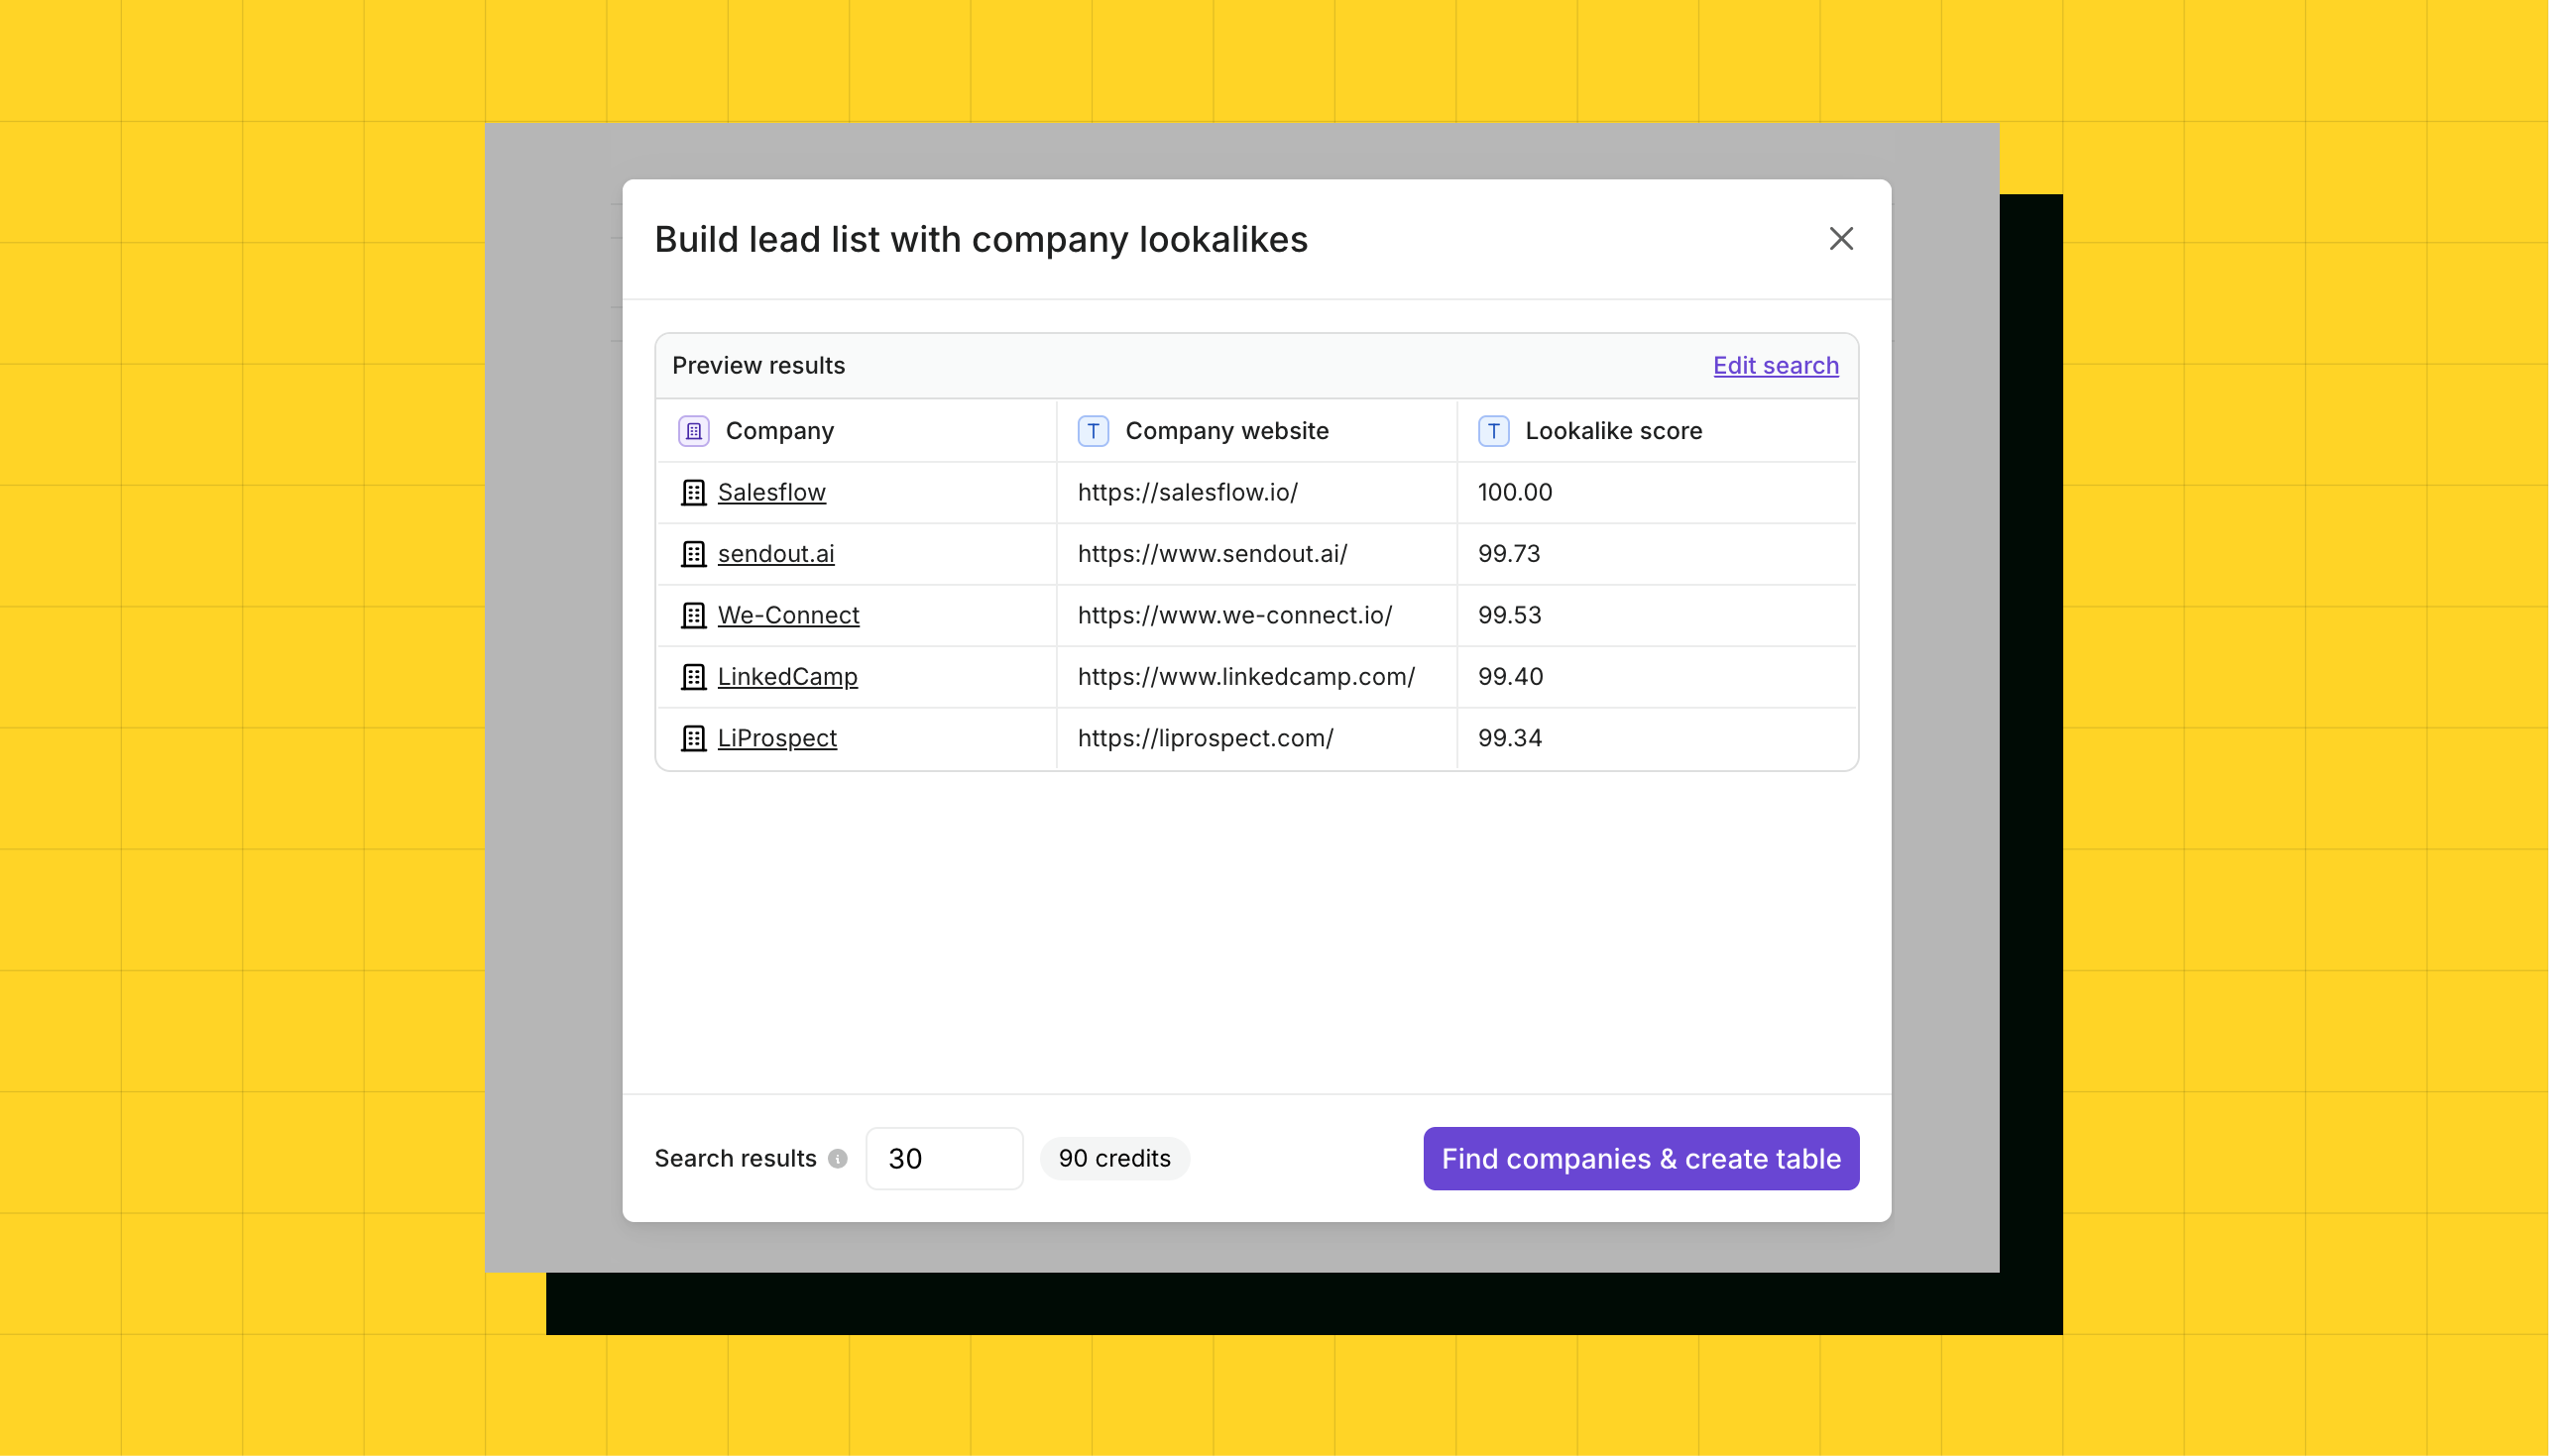
Task: Click the 99.53 lookalike score cell
Action: 1657,615
